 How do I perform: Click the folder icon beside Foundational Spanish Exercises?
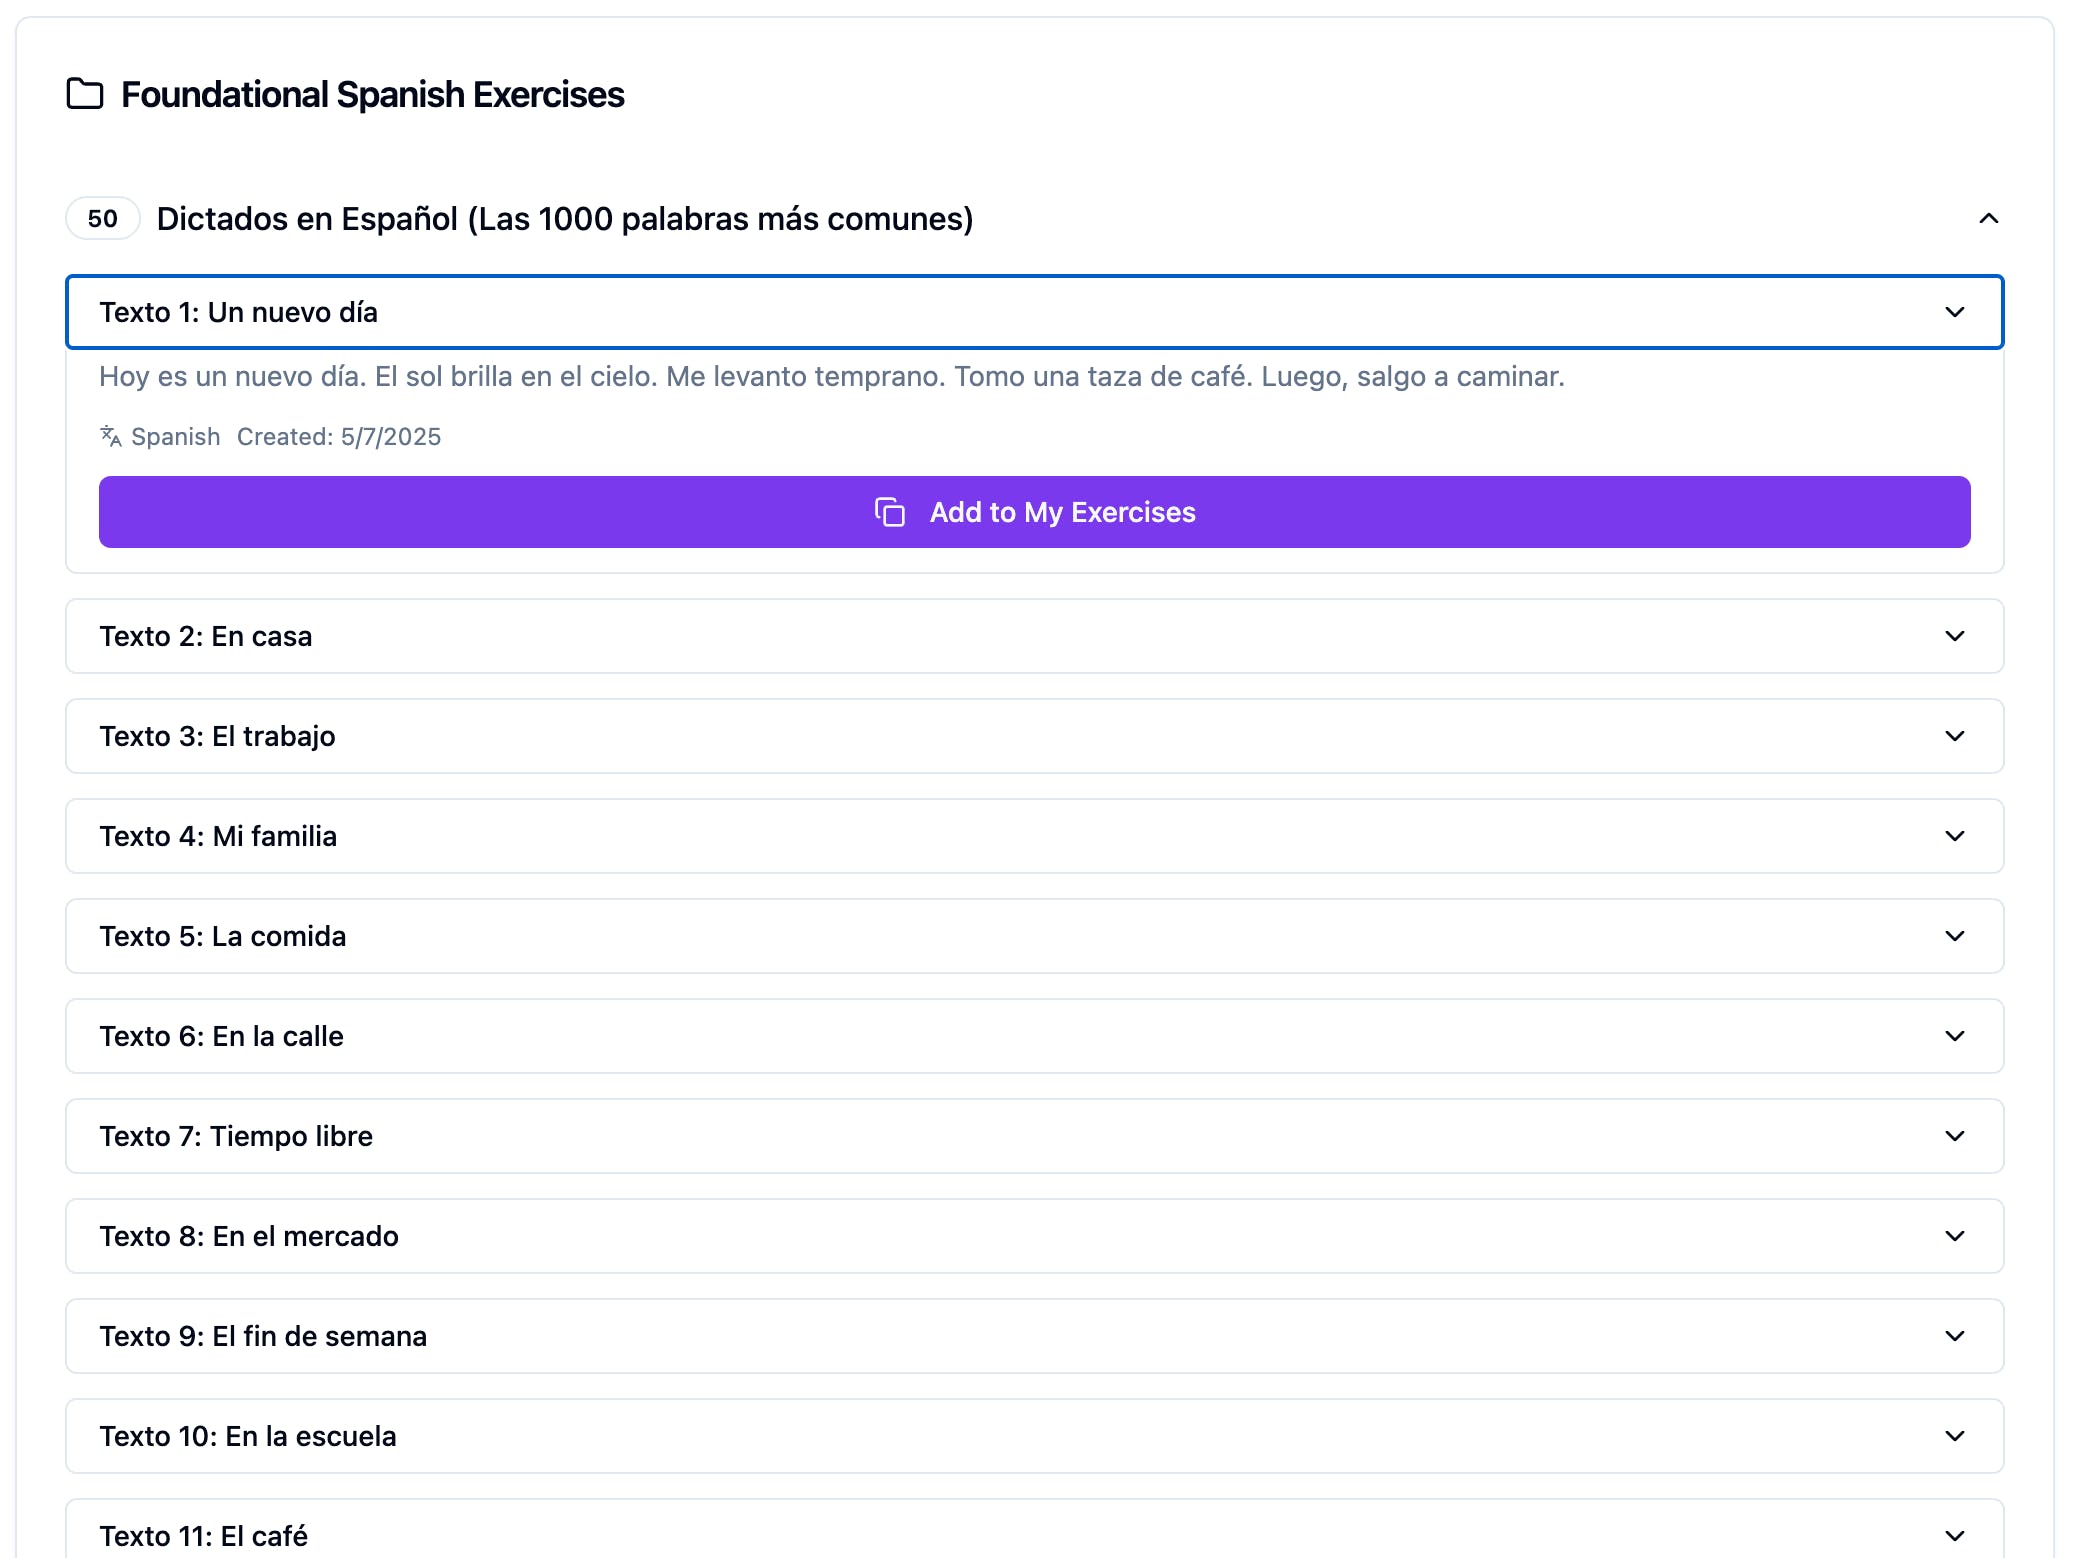(x=85, y=94)
